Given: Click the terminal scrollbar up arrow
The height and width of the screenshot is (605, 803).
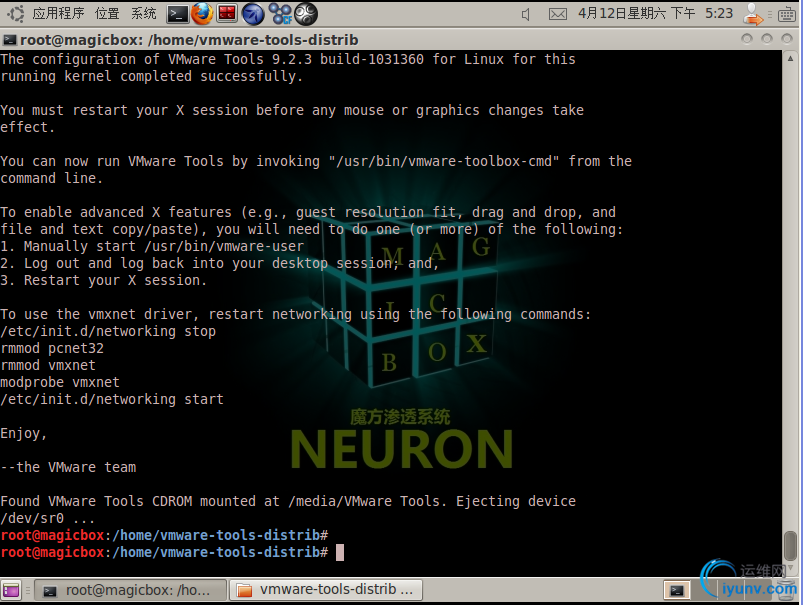Looking at the screenshot, I should point(790,58).
